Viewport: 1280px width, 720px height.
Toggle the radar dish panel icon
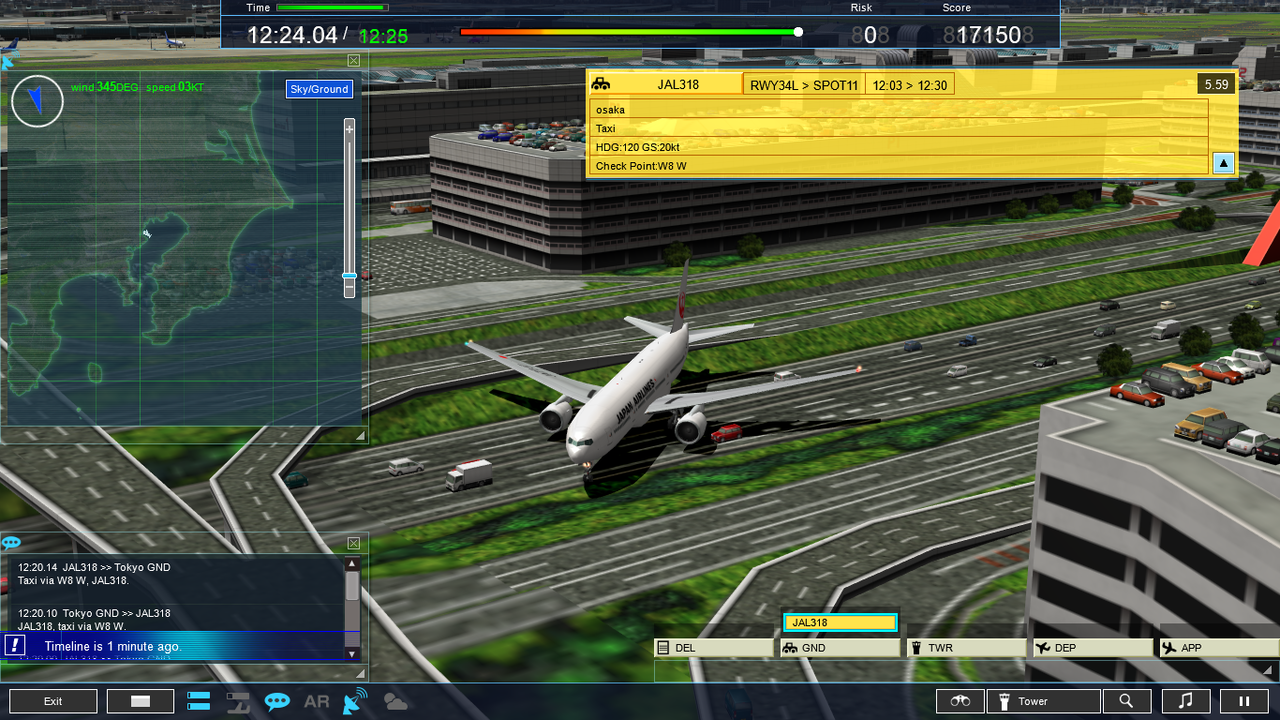[355, 701]
